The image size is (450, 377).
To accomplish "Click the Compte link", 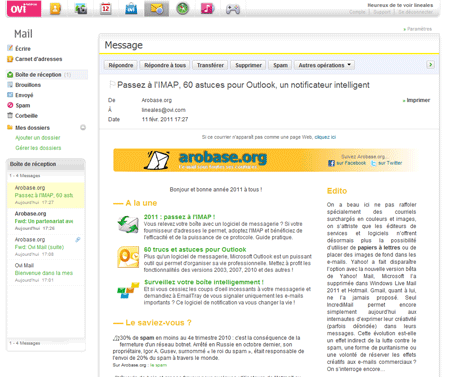I will pyautogui.click(x=357, y=12).
